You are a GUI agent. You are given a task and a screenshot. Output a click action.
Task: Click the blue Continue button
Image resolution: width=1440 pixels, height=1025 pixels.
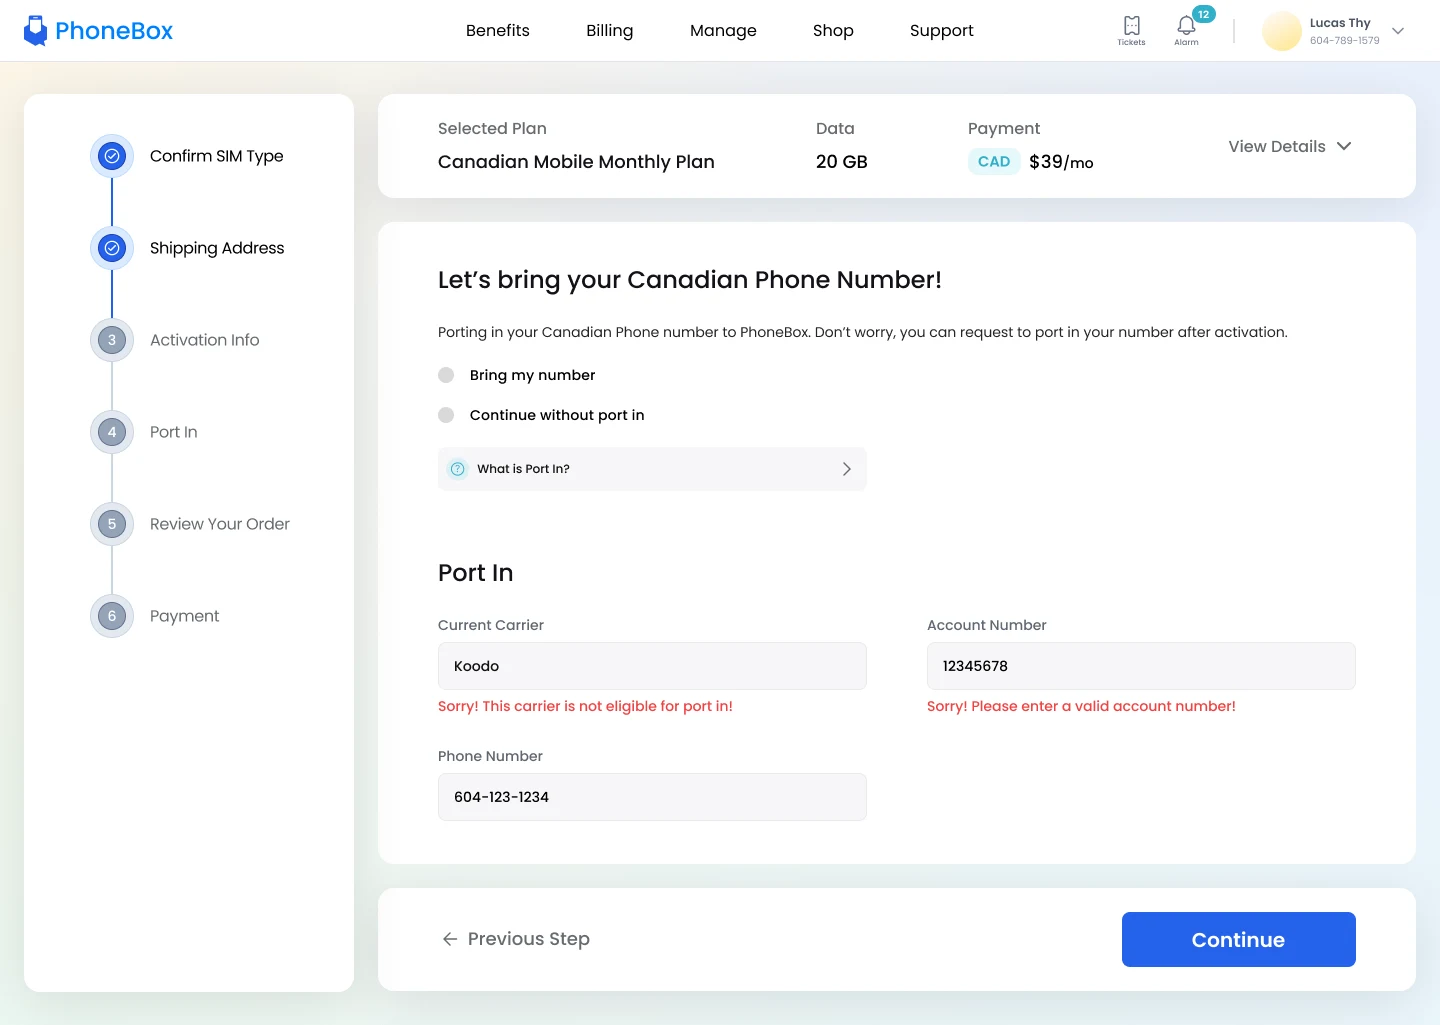point(1239,939)
